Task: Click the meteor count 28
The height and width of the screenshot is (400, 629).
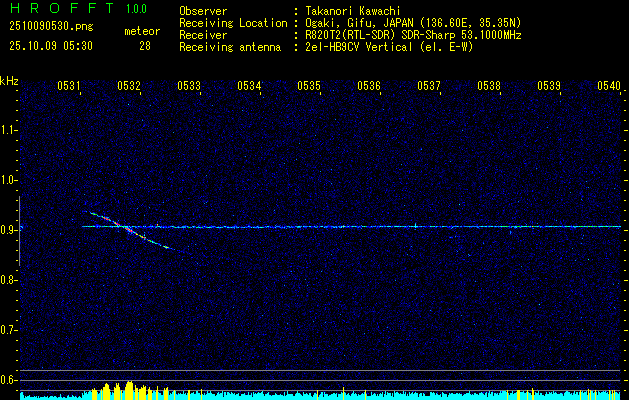Action: point(145,46)
